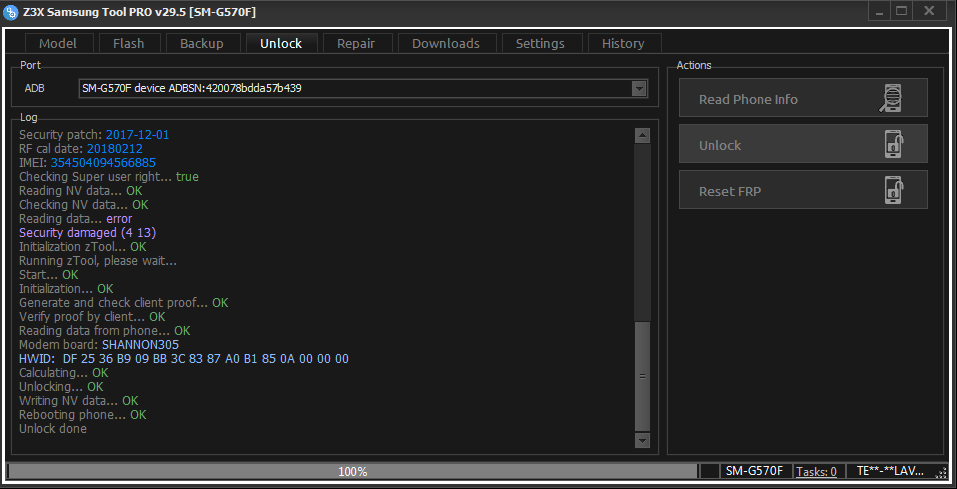Open the Downloads tab
The image size is (957, 489).
click(446, 43)
